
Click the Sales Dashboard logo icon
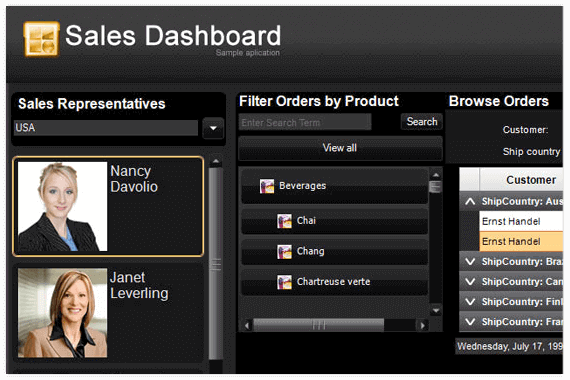(x=41, y=39)
